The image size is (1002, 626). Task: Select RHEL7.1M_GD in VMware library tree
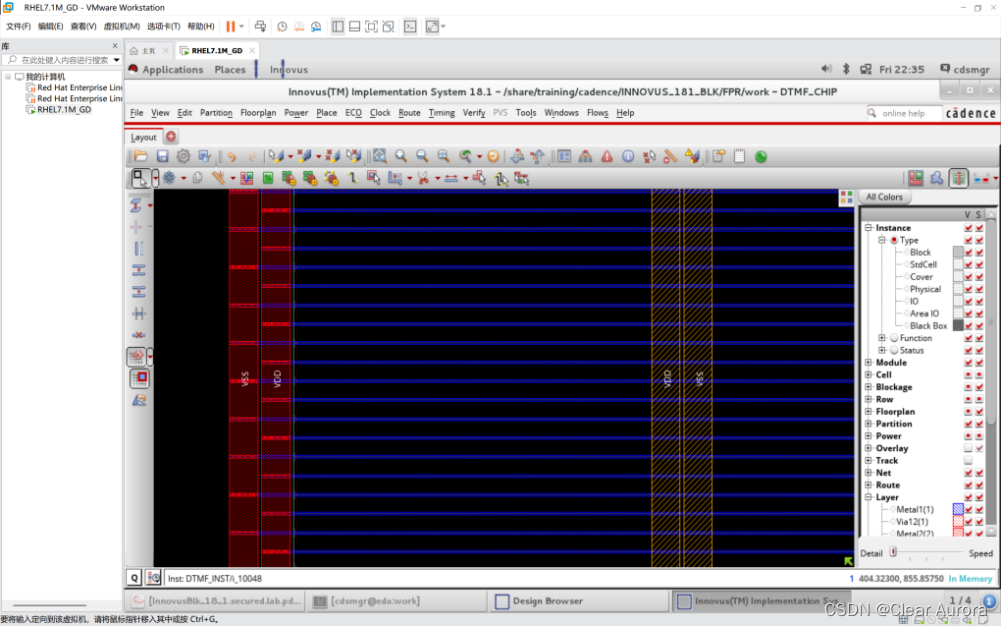(x=64, y=109)
